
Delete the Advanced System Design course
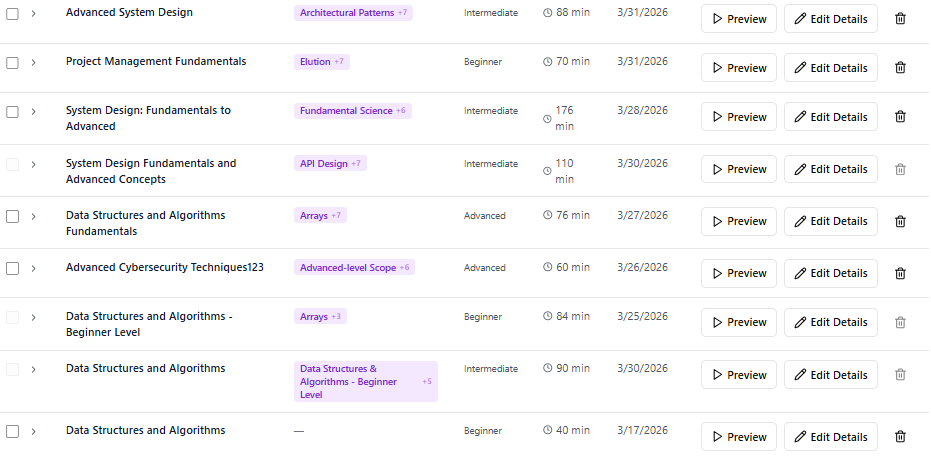(x=900, y=19)
